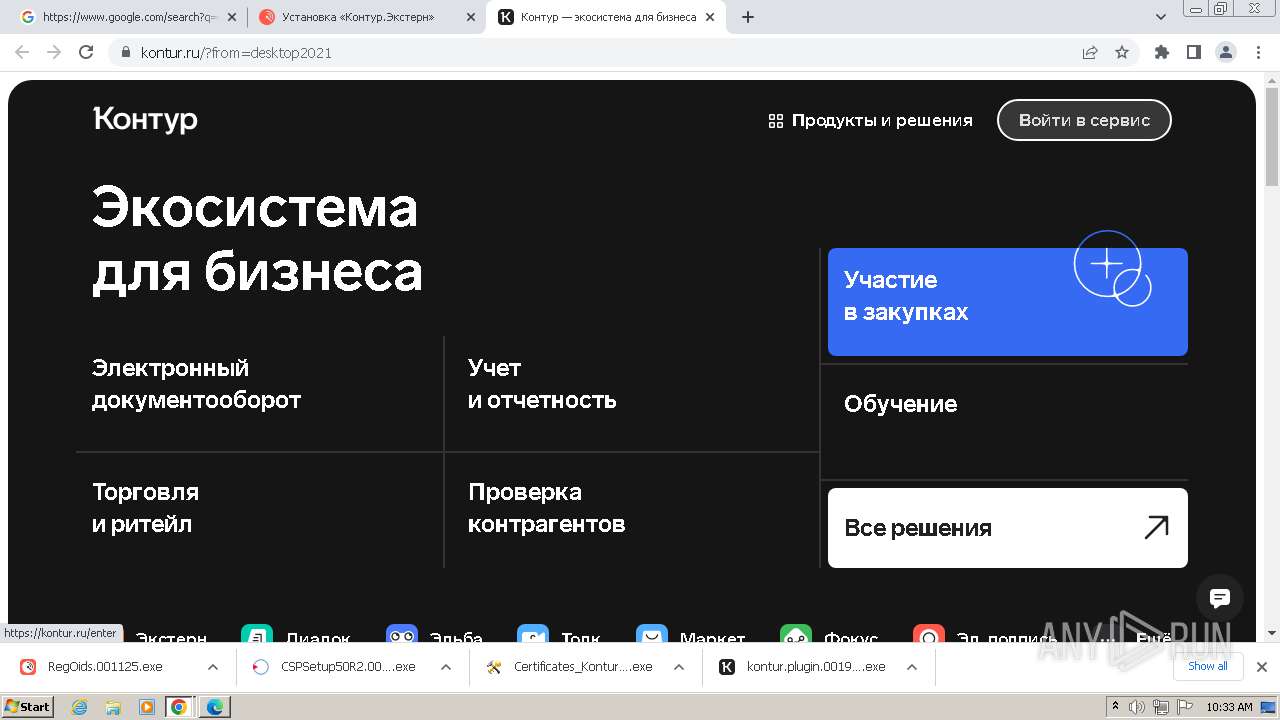This screenshot has width=1280, height=720.
Task: Click the address bar URL
Action: pos(236,53)
